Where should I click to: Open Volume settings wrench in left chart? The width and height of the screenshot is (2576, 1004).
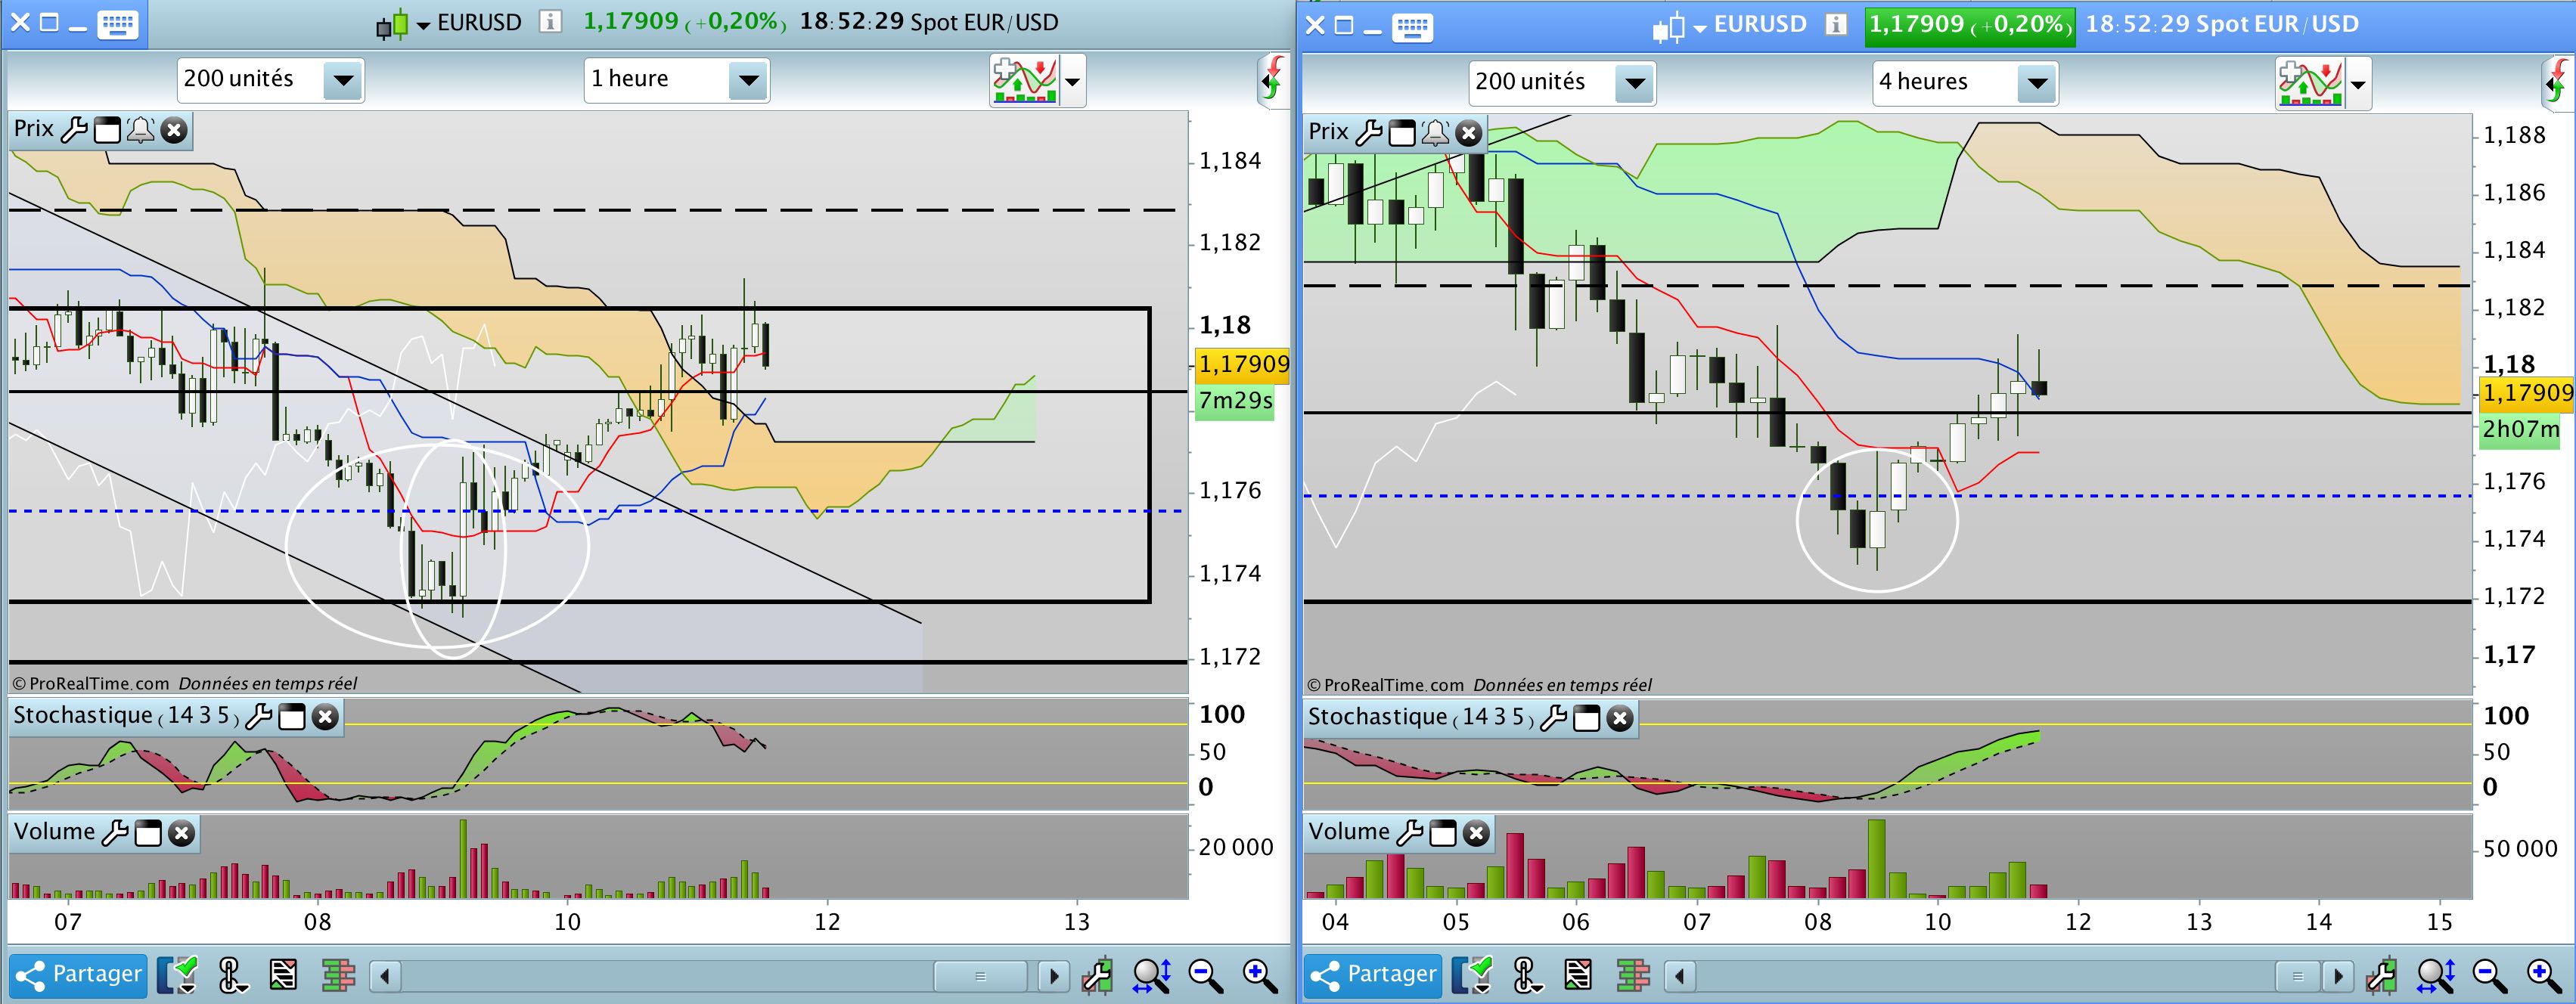coord(115,832)
